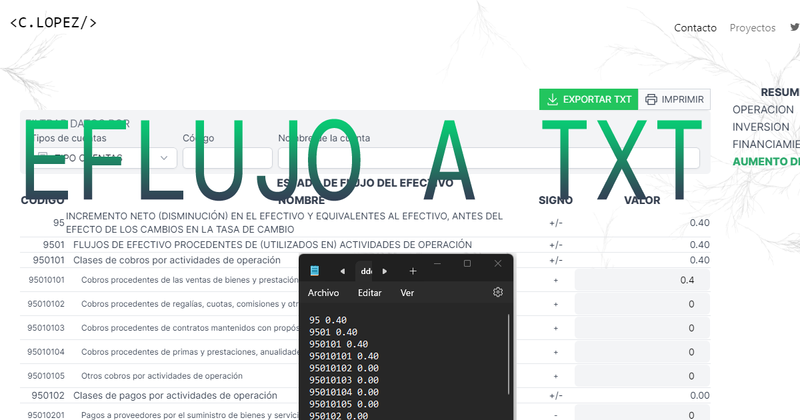Edit value field for account 95010201
Viewport: 800px width, 420px height.
tap(642, 413)
